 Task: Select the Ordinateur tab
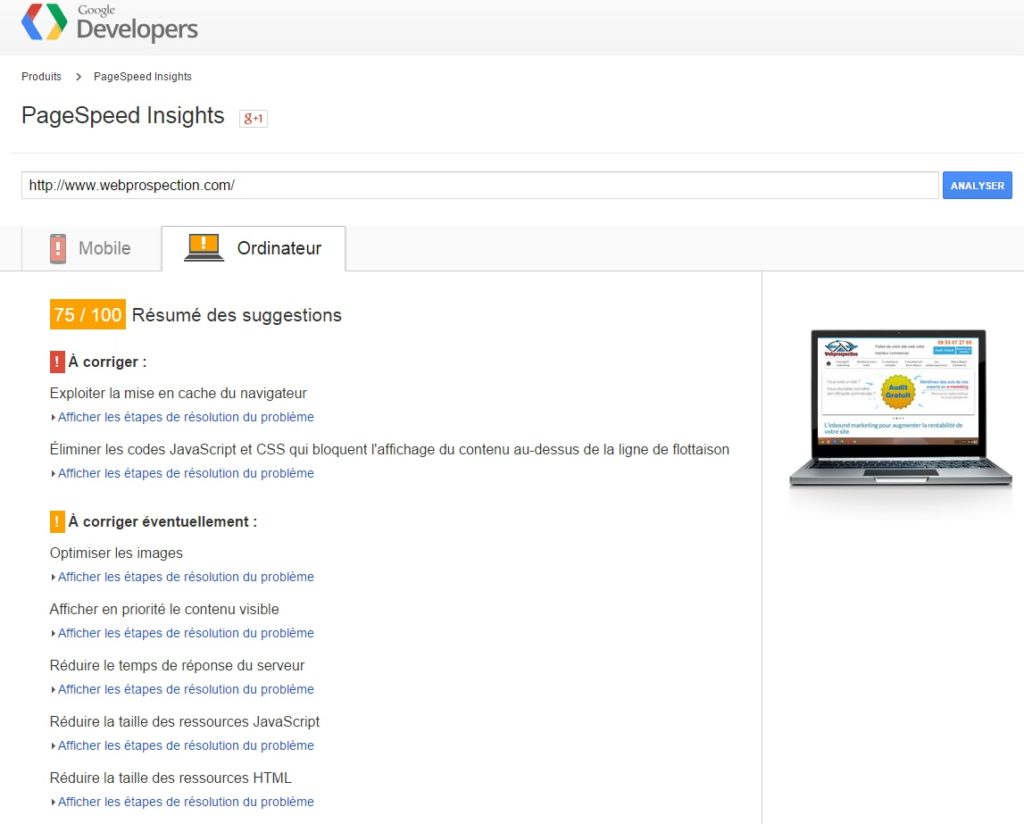[253, 248]
